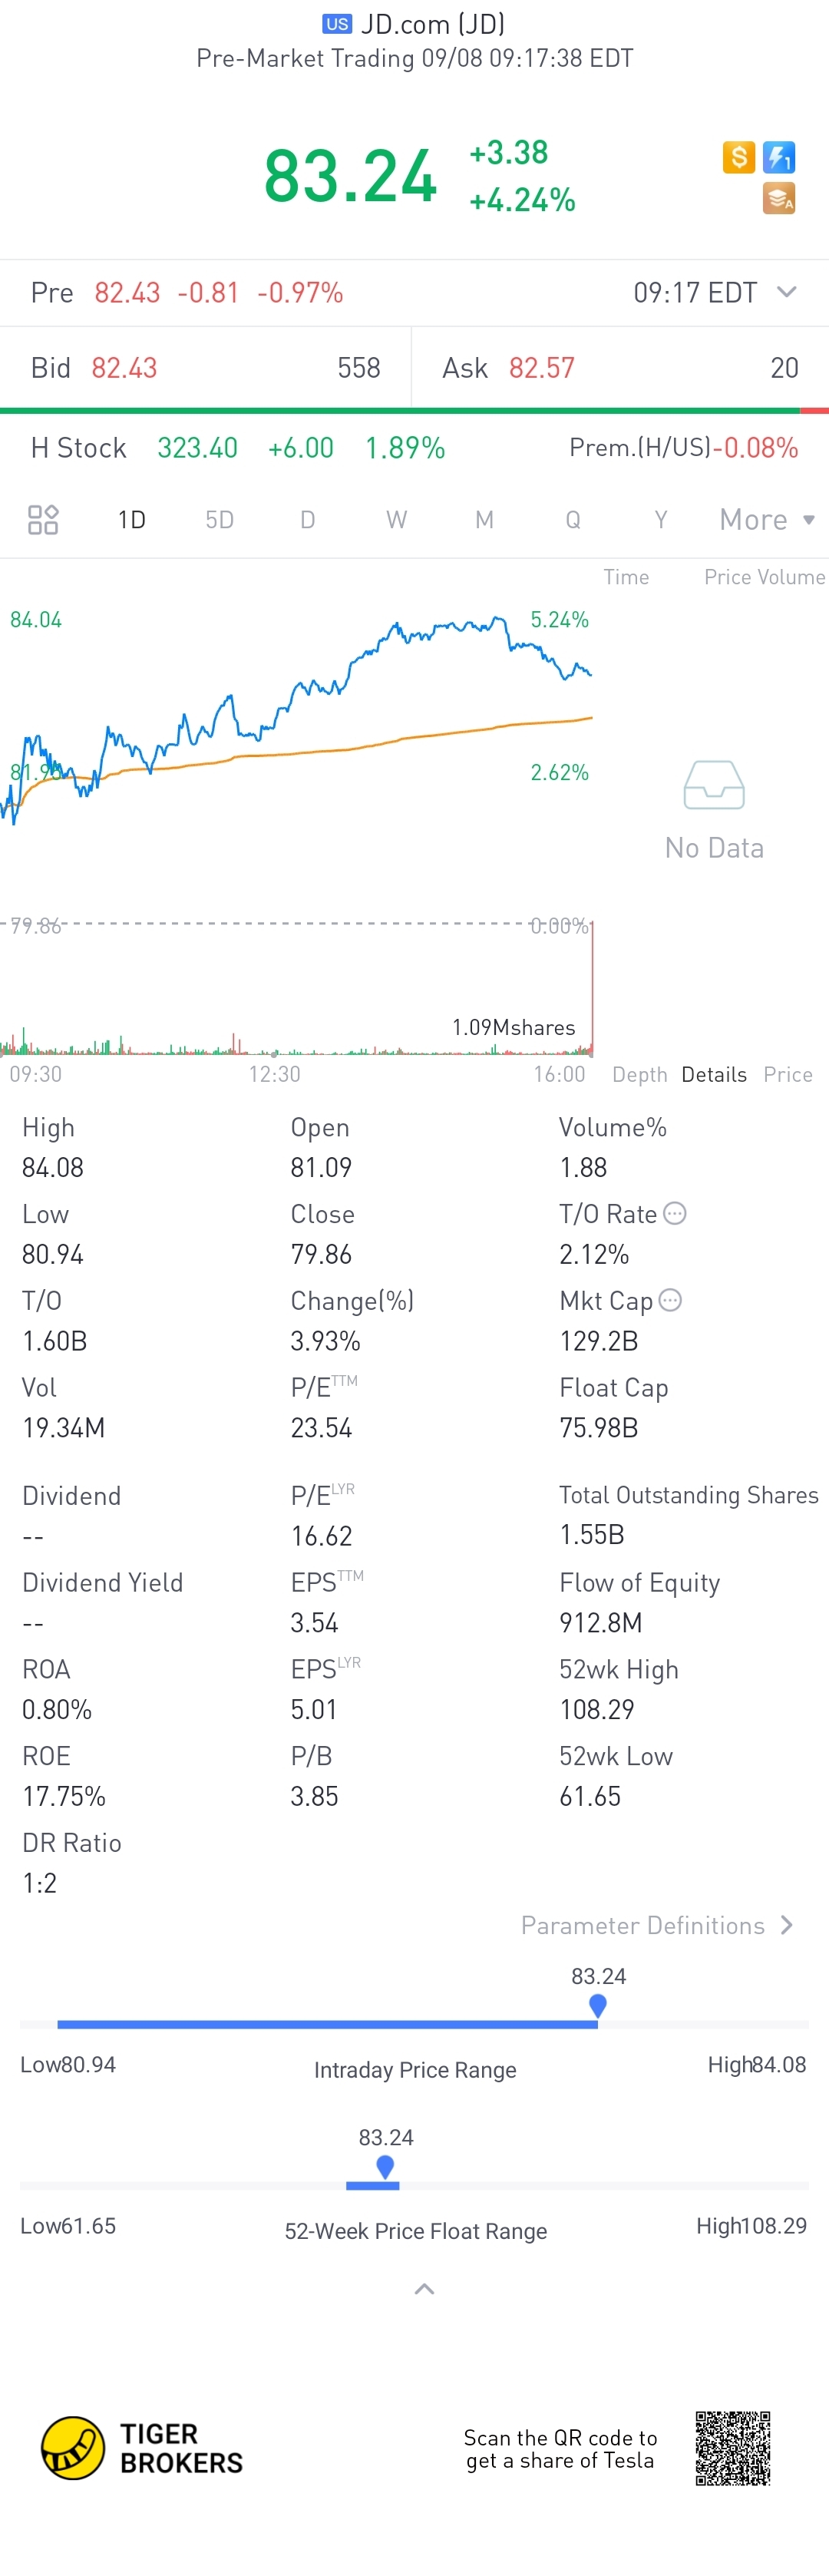The height and width of the screenshot is (2576, 829).
Task: Show Mkt Cap info bubble icon
Action: (x=671, y=1300)
